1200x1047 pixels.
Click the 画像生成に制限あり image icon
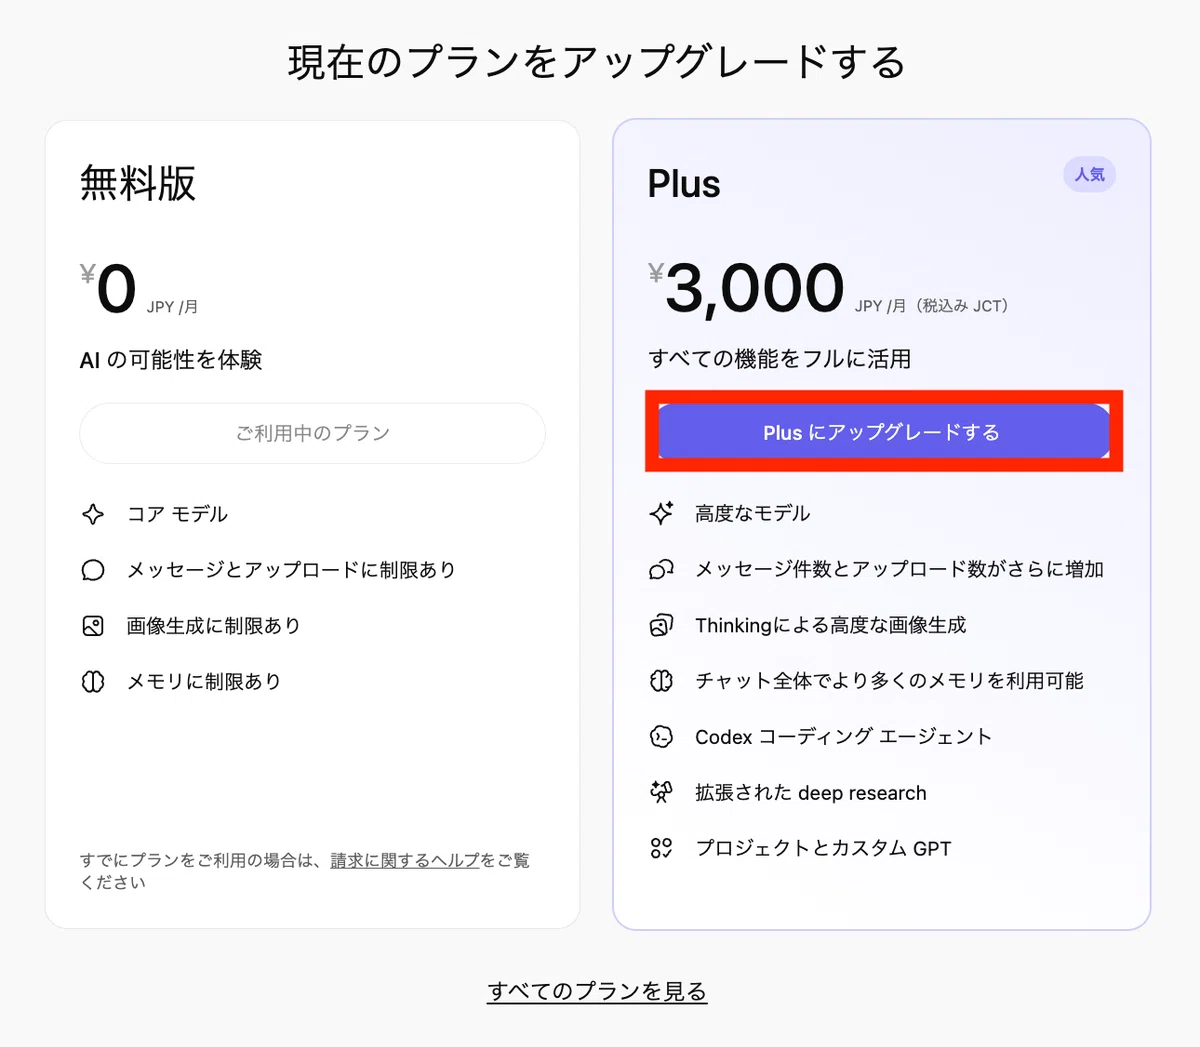(93, 626)
